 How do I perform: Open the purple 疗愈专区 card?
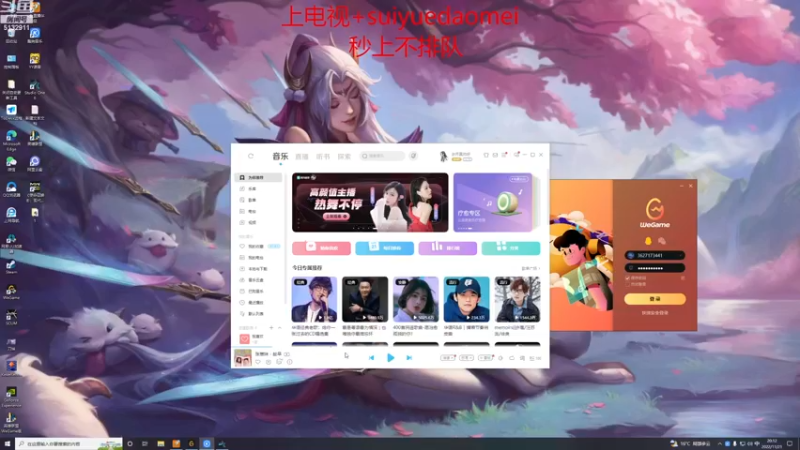point(493,202)
